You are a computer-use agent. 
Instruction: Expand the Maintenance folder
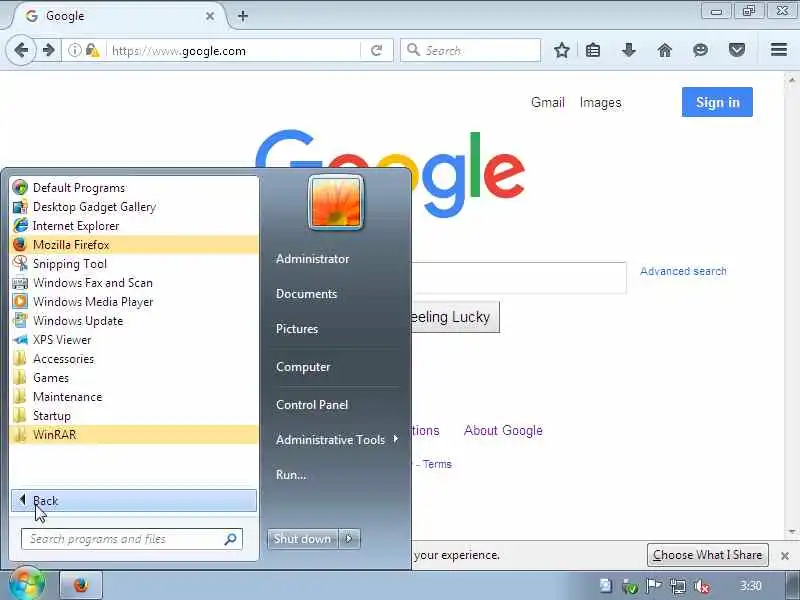[134, 397]
